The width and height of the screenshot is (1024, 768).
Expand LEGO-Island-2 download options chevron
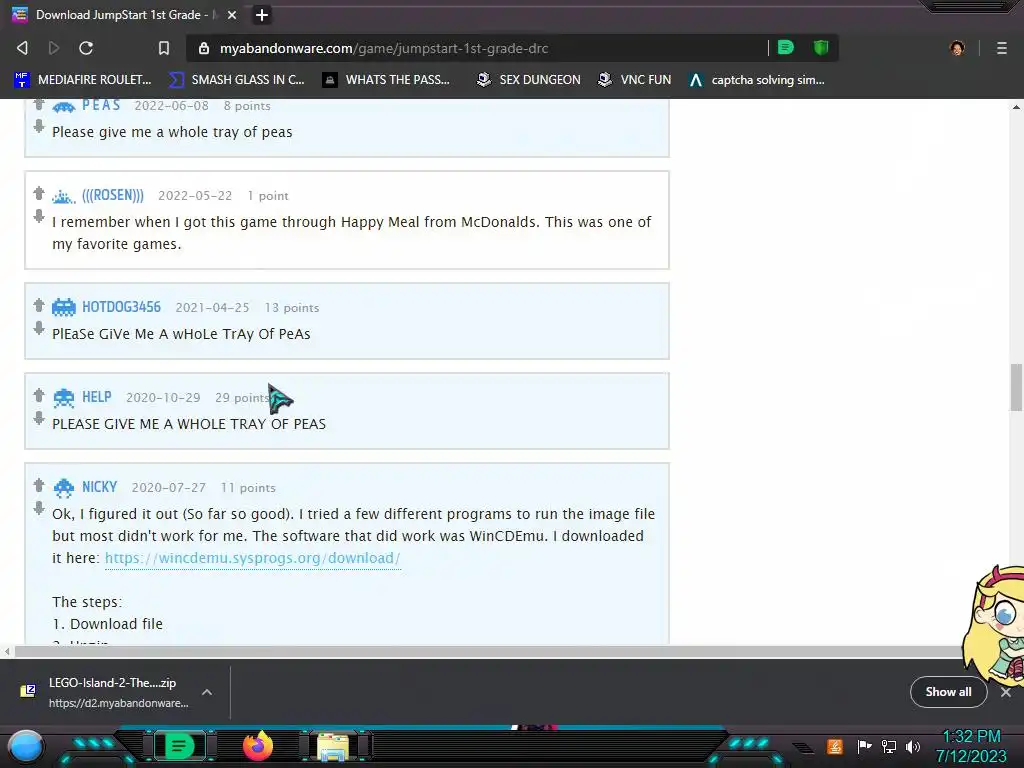(206, 692)
